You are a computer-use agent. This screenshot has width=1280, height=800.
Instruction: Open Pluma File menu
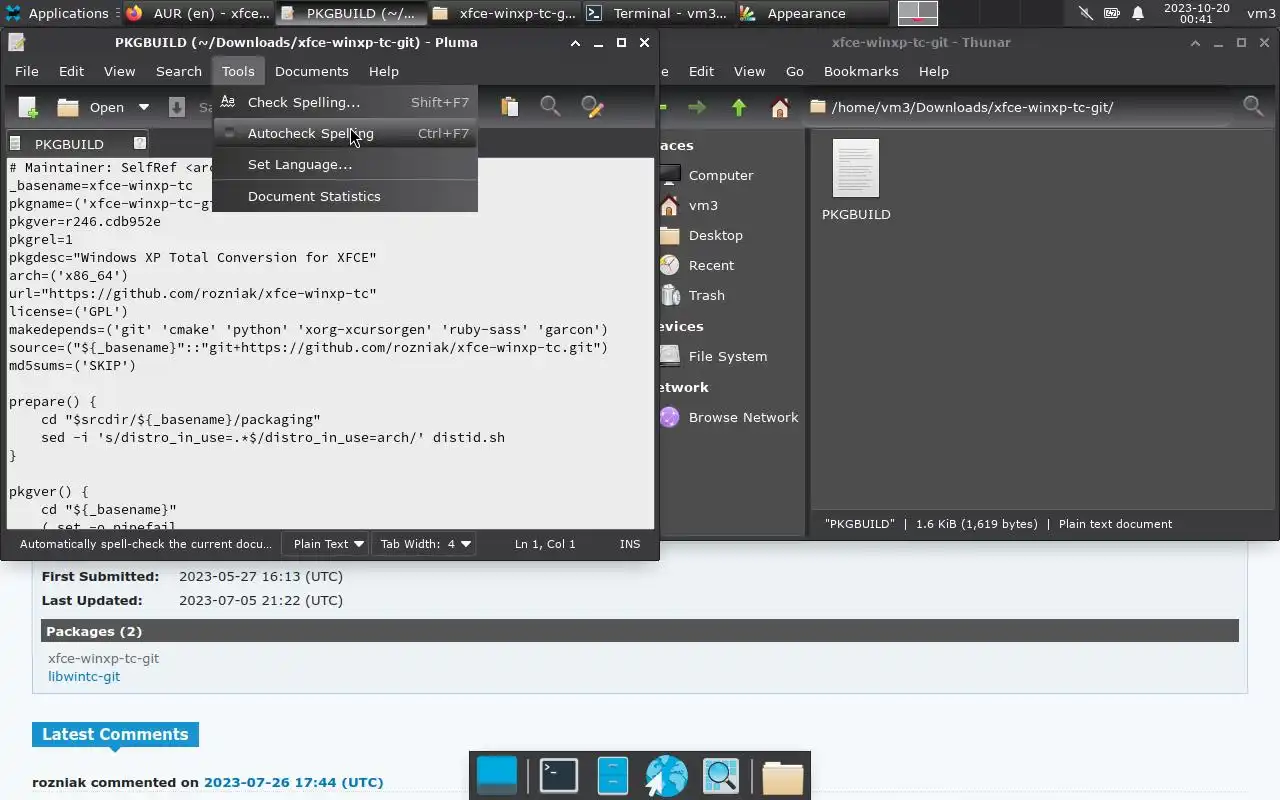27,71
